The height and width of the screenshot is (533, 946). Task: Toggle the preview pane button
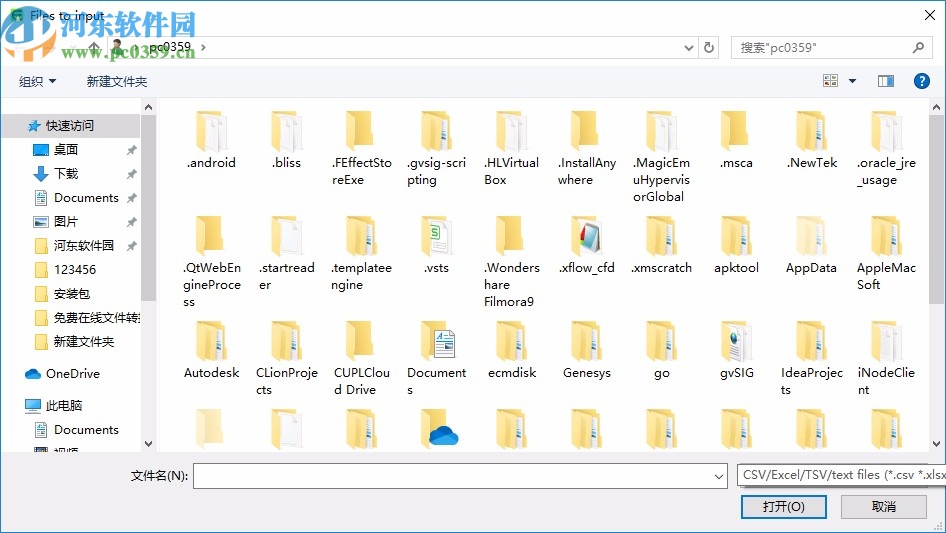tap(886, 81)
